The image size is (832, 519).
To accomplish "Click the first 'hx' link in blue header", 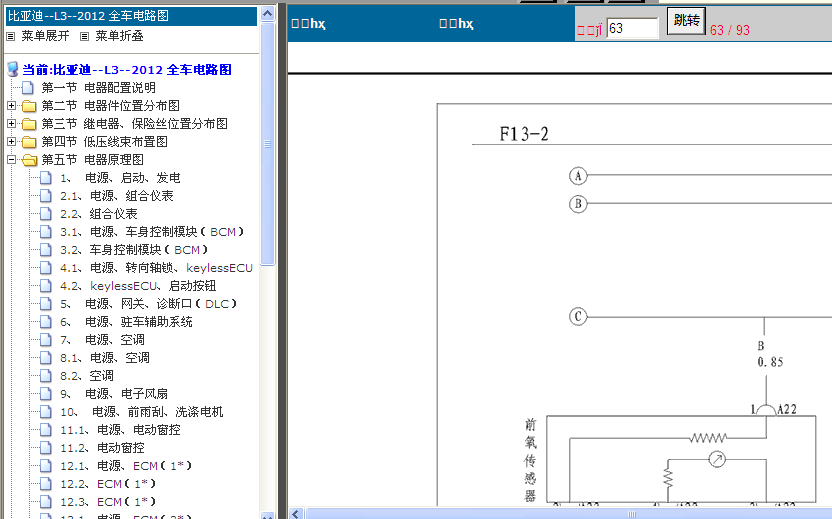I will (308, 24).
